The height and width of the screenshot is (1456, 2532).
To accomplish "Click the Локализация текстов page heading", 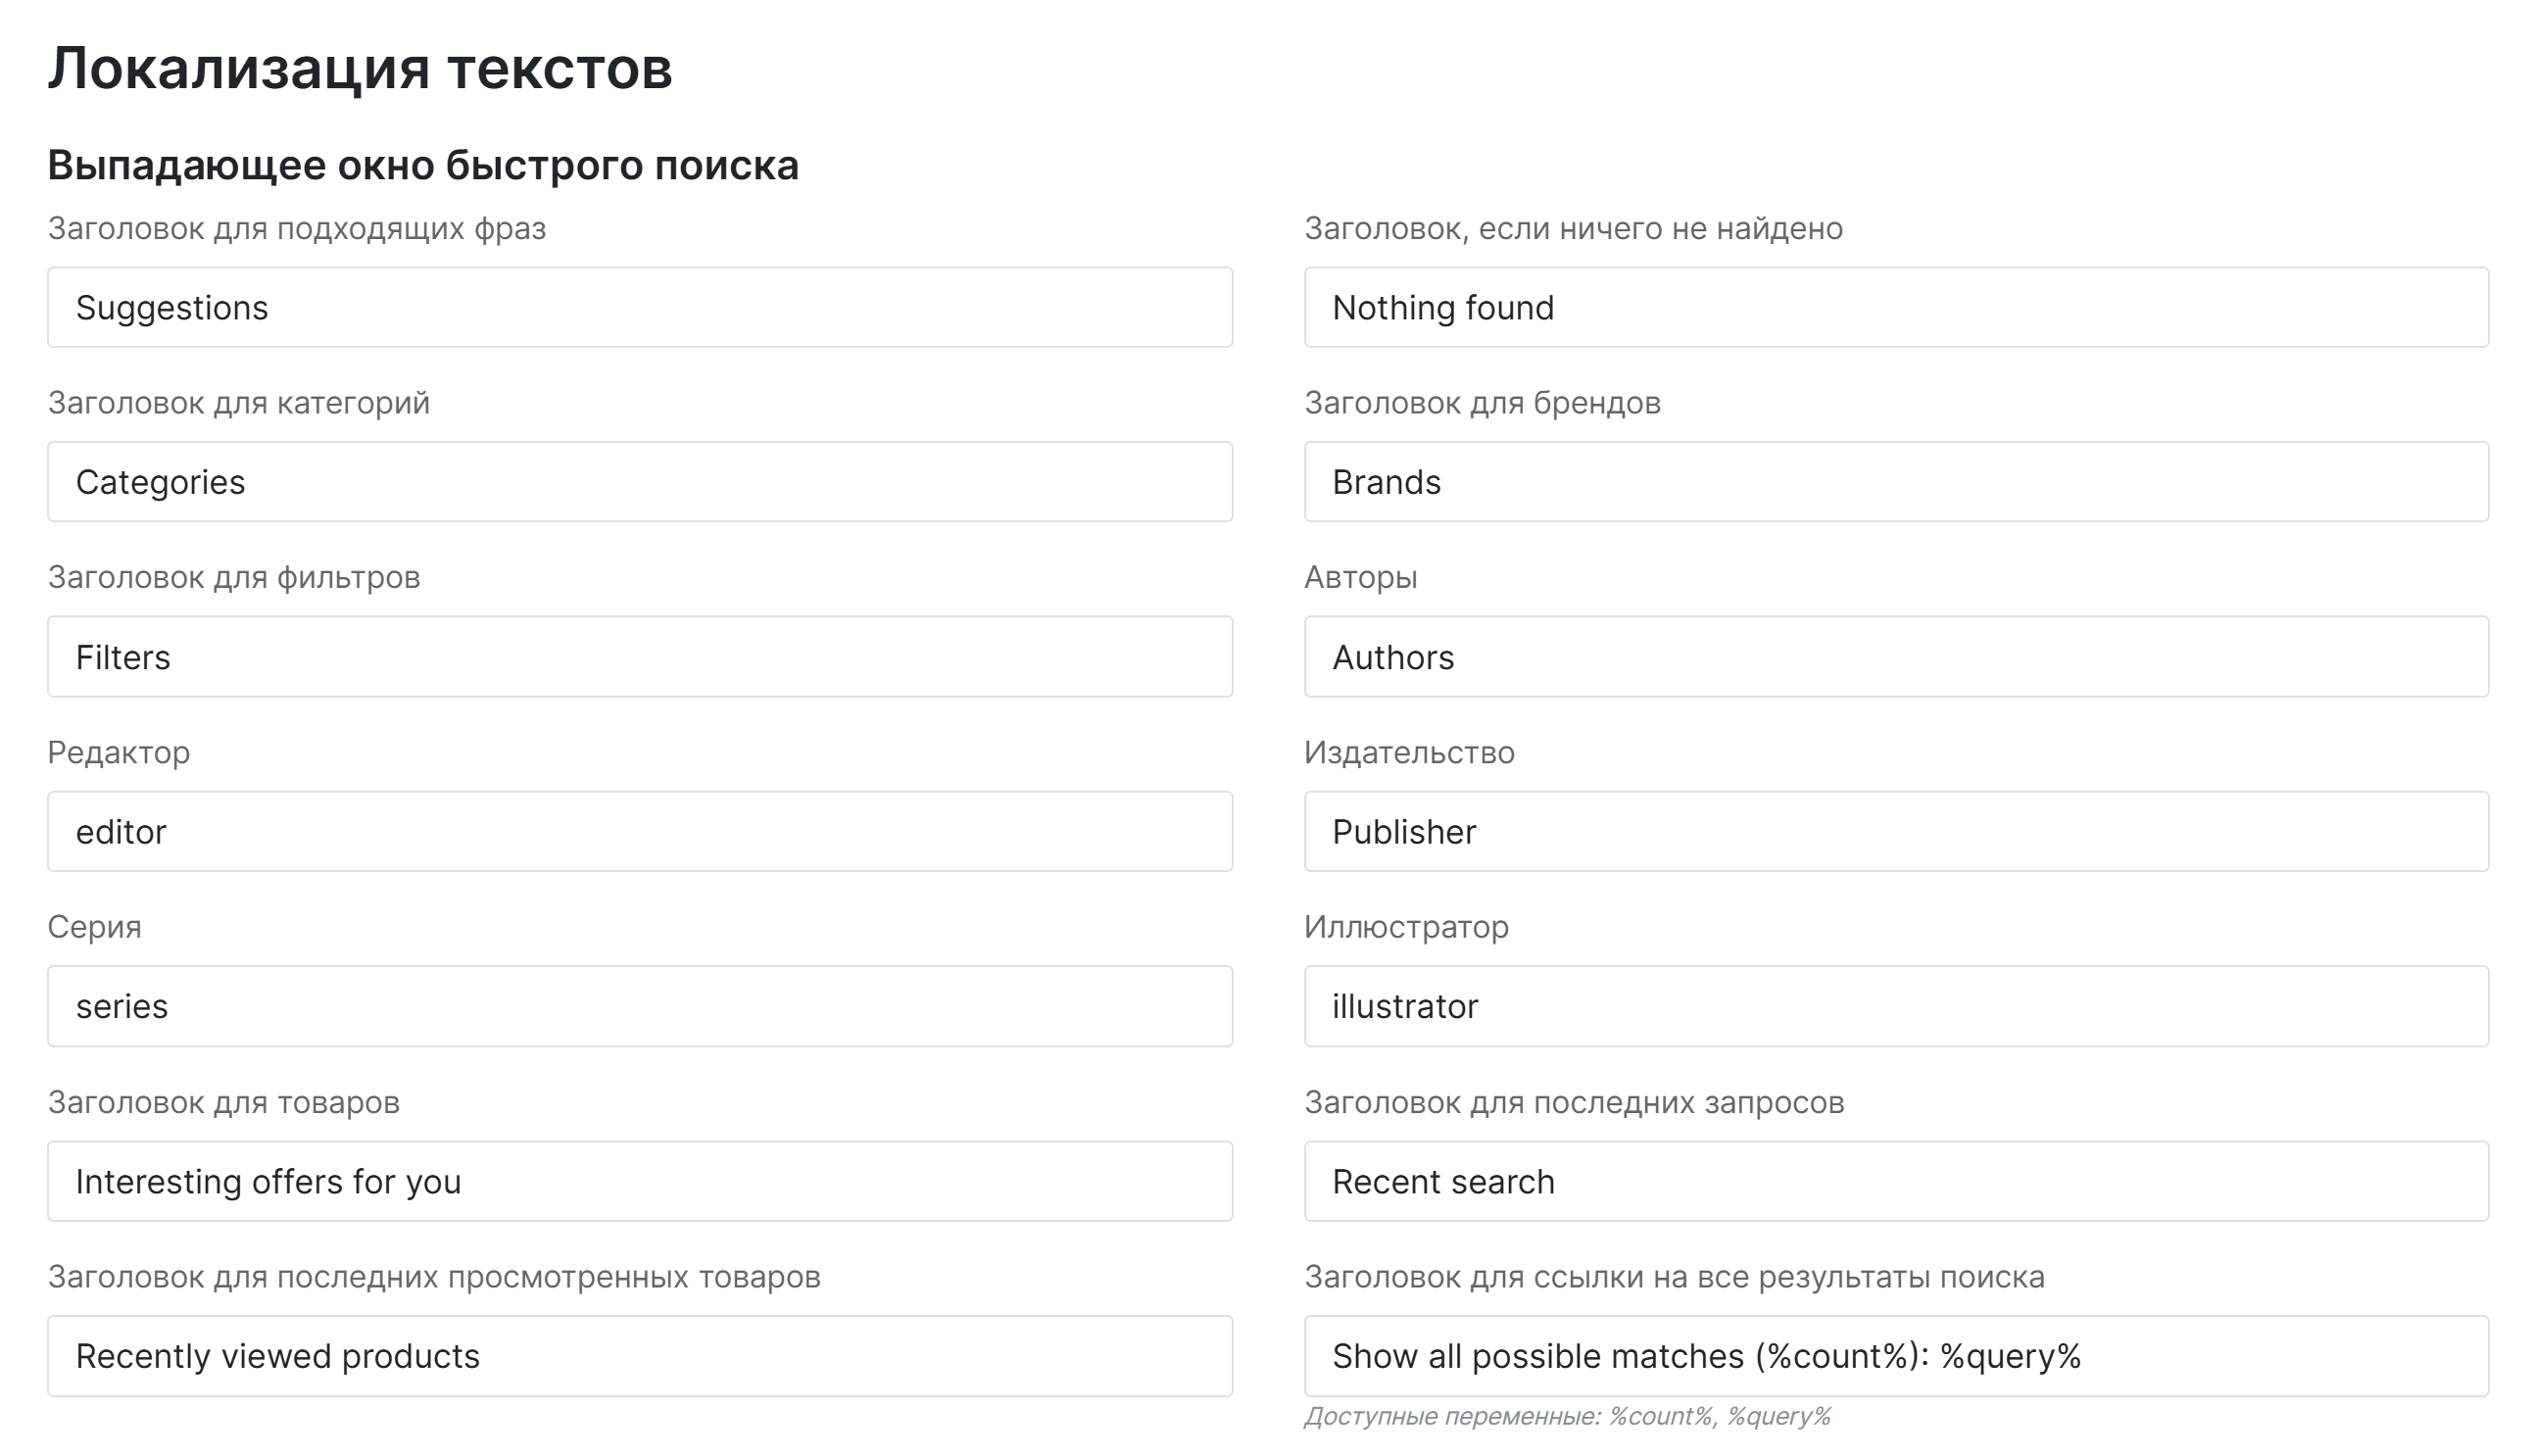I will 360,69.
